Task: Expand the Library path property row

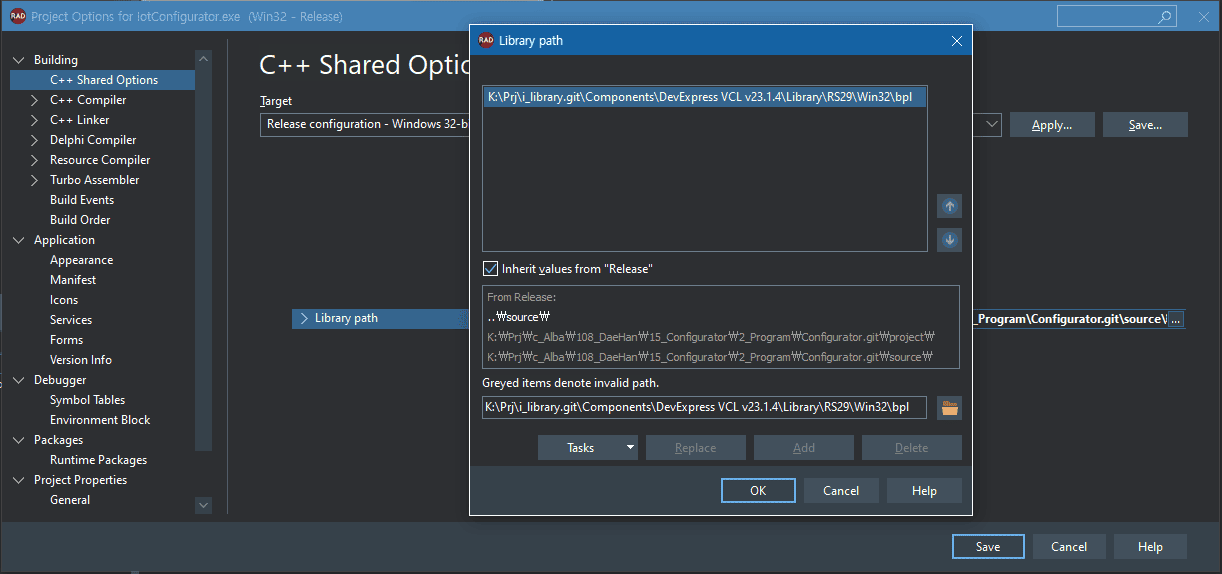Action: [x=304, y=319]
